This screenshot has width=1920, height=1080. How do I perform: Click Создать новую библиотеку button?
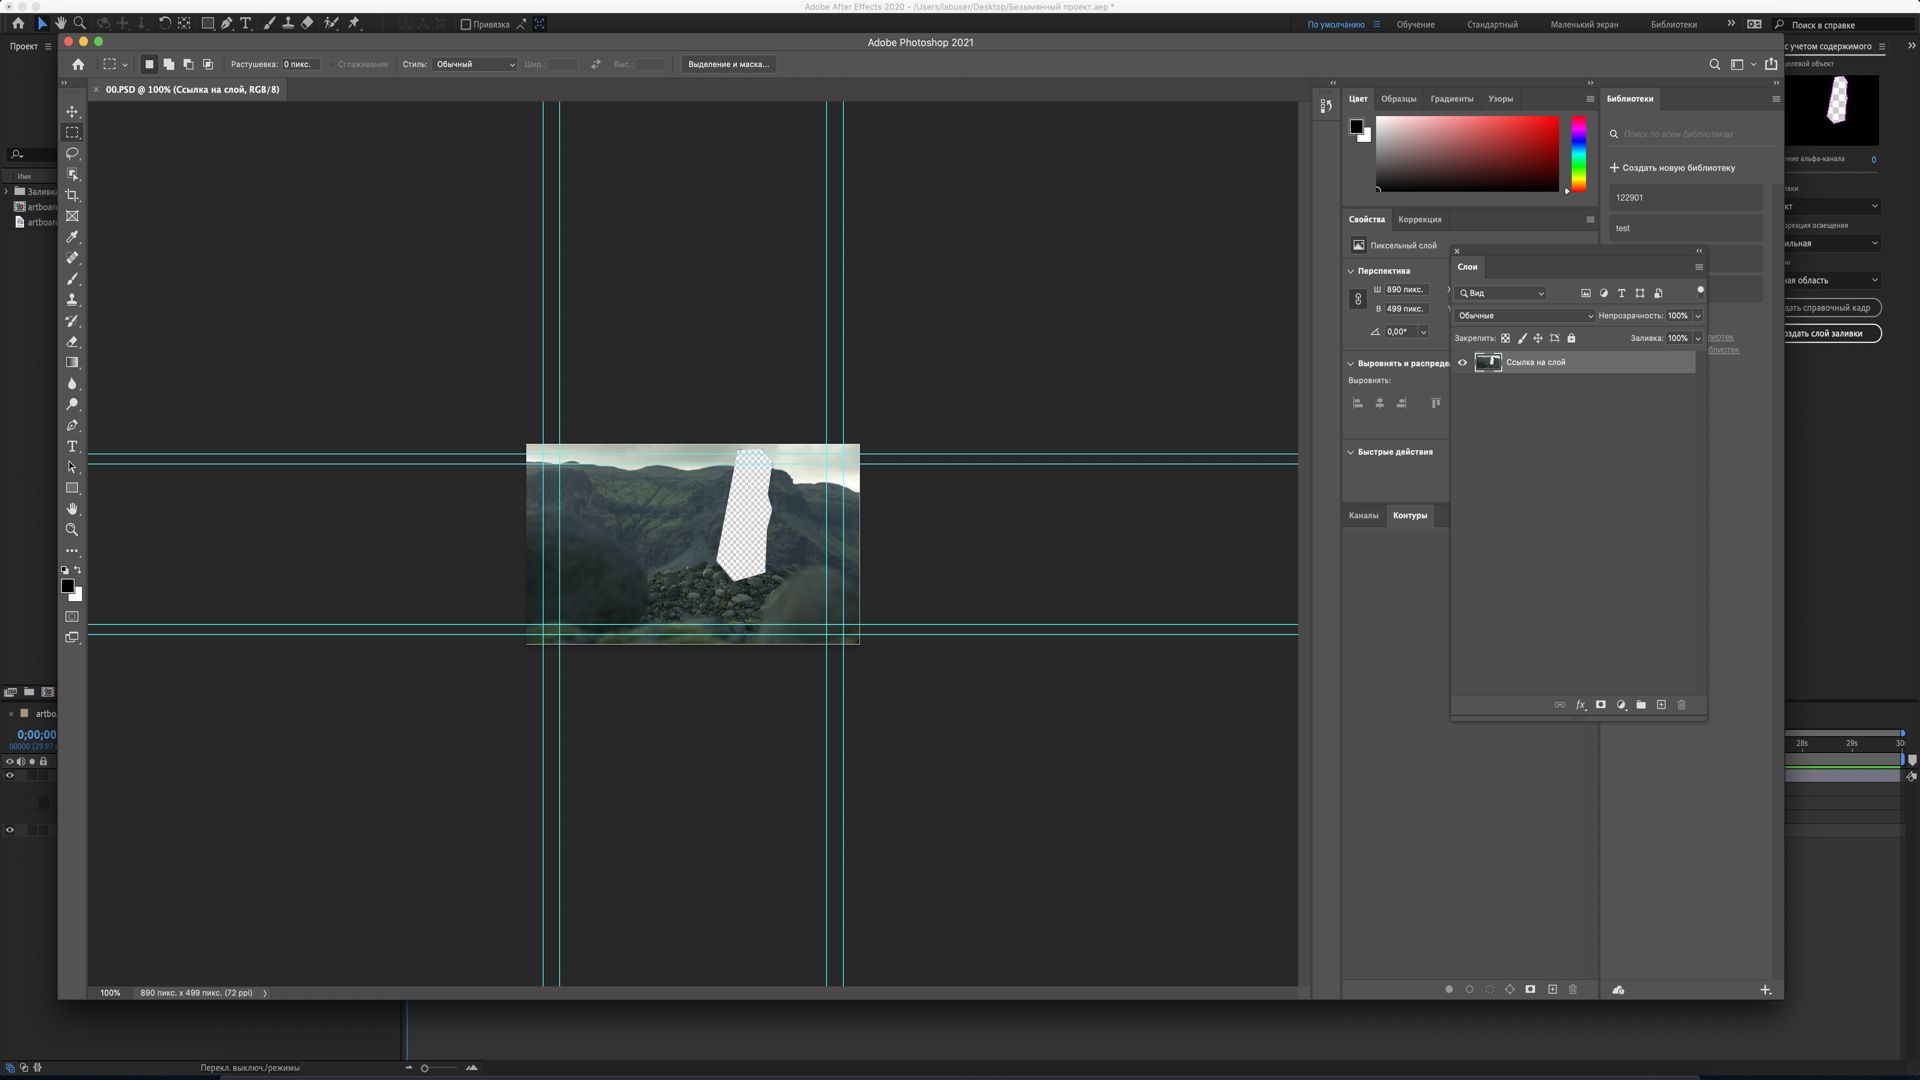click(1673, 166)
